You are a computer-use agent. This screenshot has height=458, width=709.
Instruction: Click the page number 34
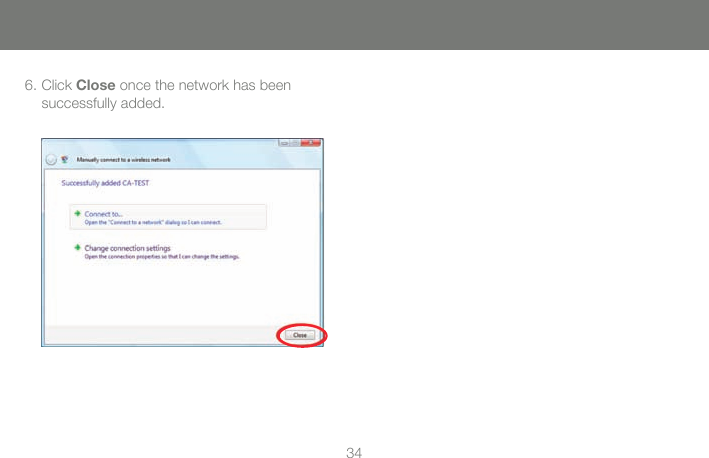(x=354, y=452)
